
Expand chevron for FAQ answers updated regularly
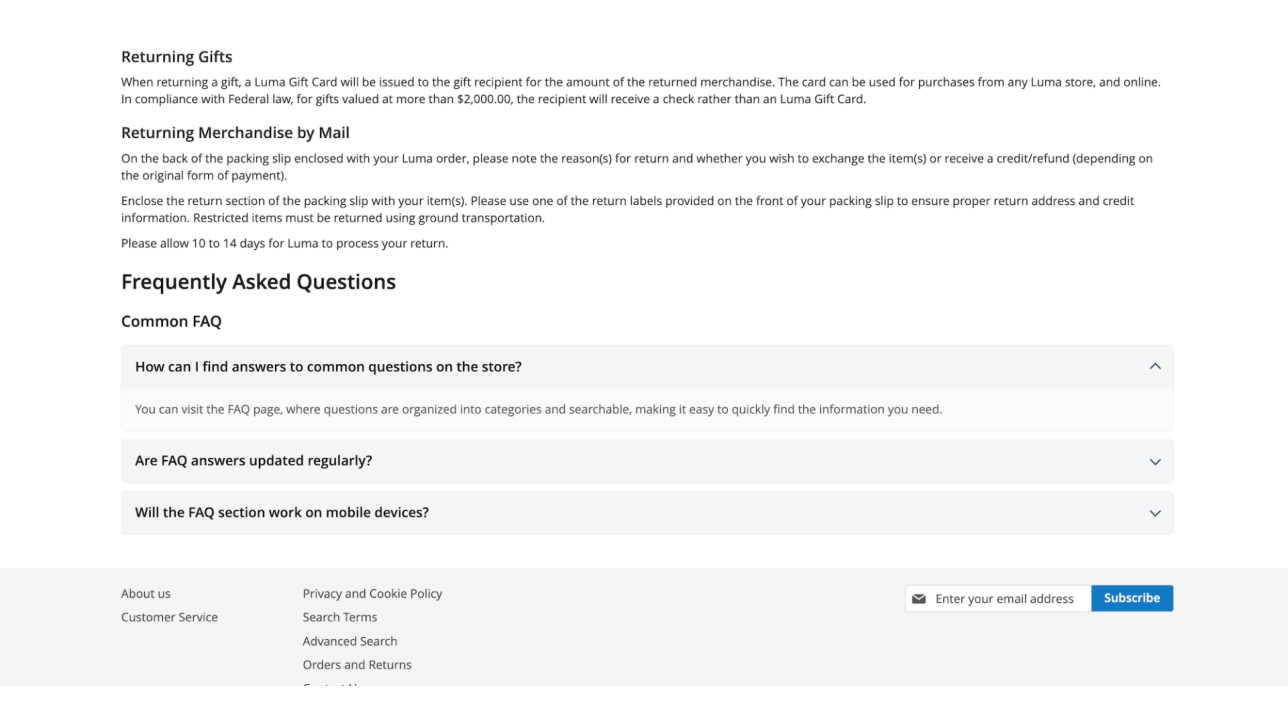tap(1155, 462)
